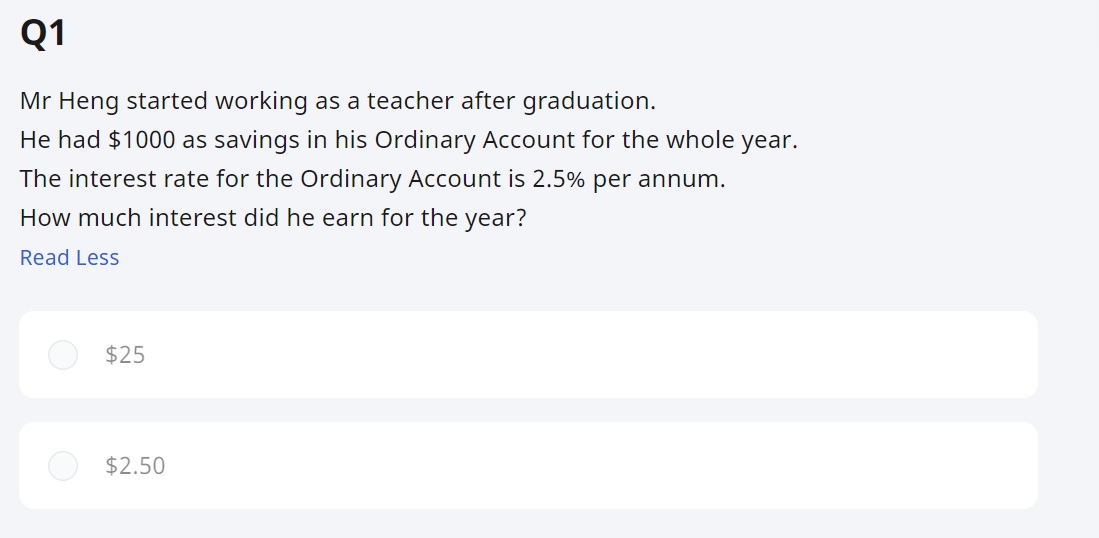Select the $25 radio button
This screenshot has height=538, width=1099.
[x=63, y=355]
